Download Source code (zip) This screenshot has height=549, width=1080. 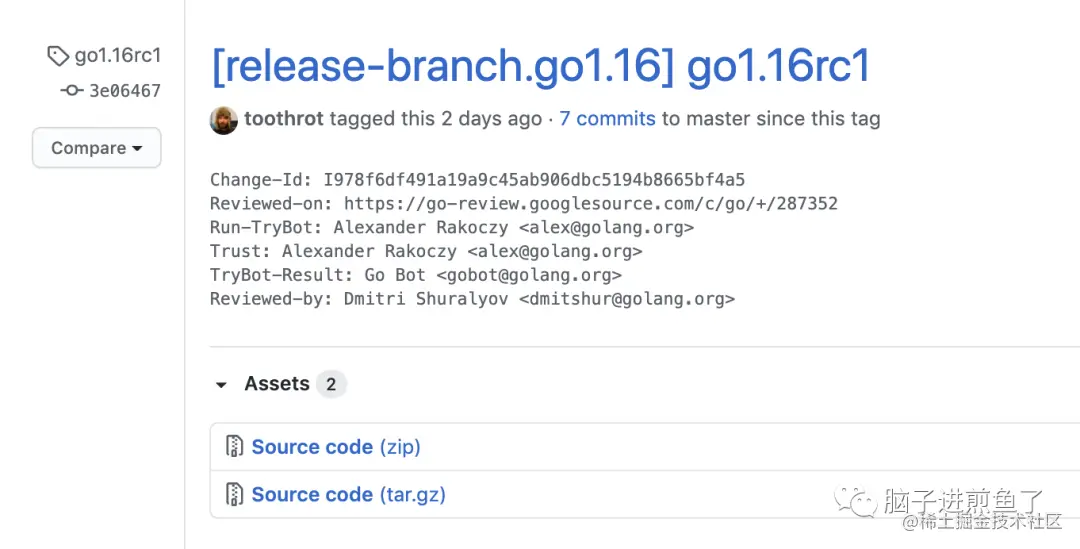[336, 447]
